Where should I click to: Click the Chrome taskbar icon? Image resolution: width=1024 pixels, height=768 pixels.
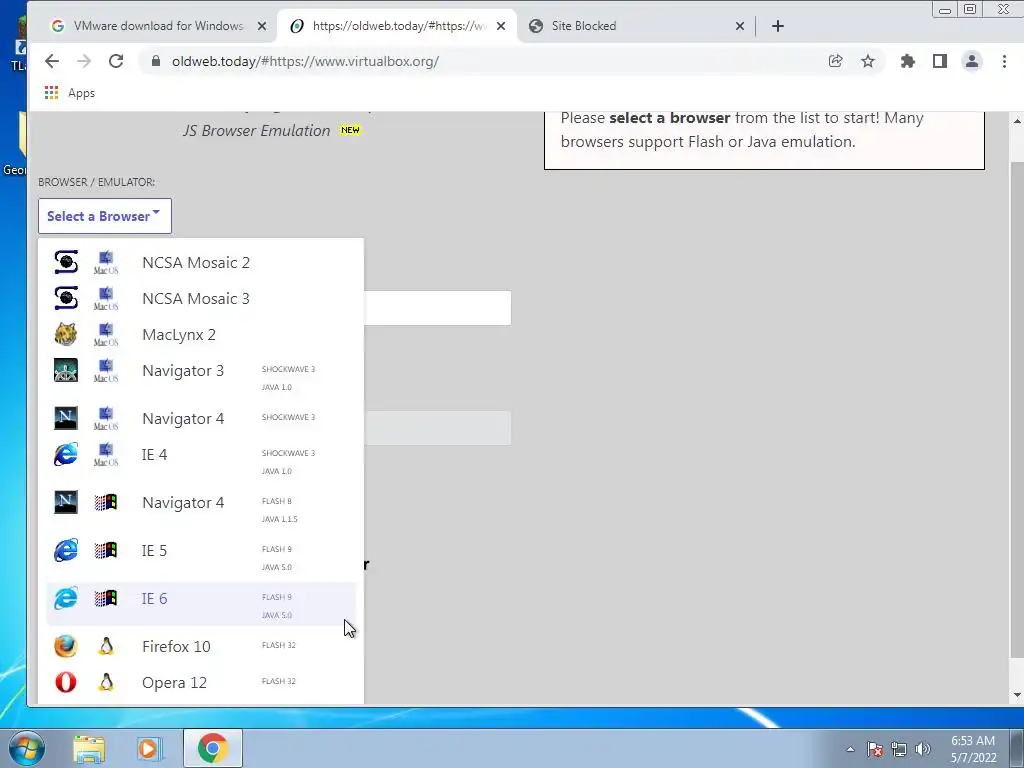(x=213, y=748)
